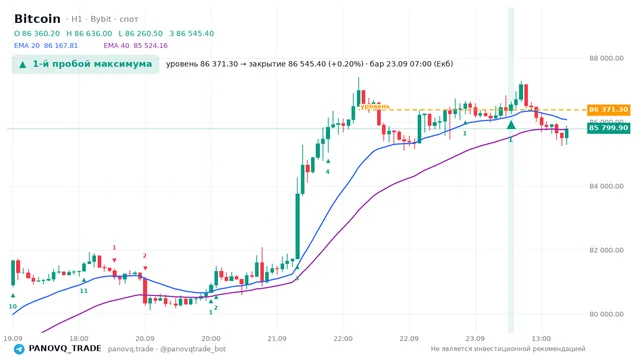Click the '1-й пробой максимума' badge text
Image resolution: width=640 pixels, height=360 pixels.
[x=92, y=64]
